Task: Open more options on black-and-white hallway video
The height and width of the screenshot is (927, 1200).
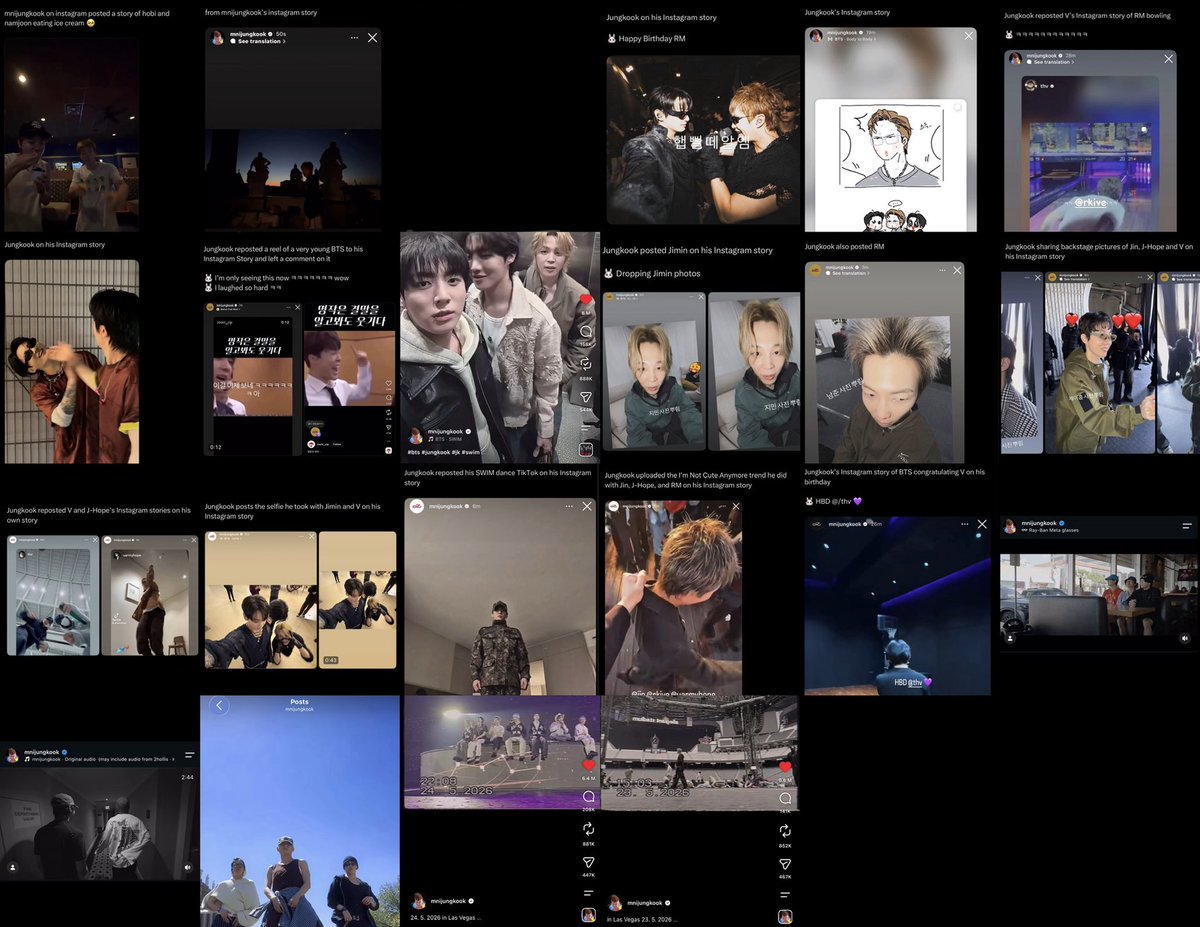Action: click(189, 754)
